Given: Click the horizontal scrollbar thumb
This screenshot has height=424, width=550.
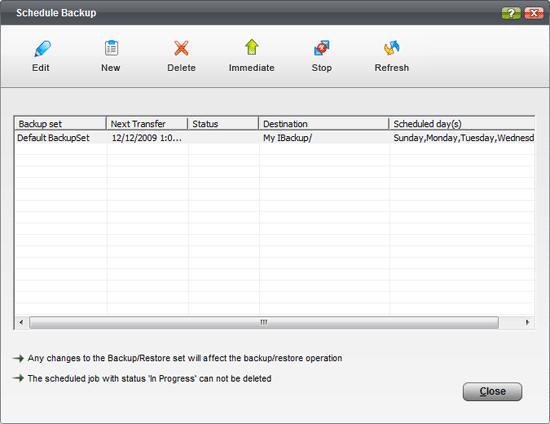Looking at the screenshot, I should point(264,322).
